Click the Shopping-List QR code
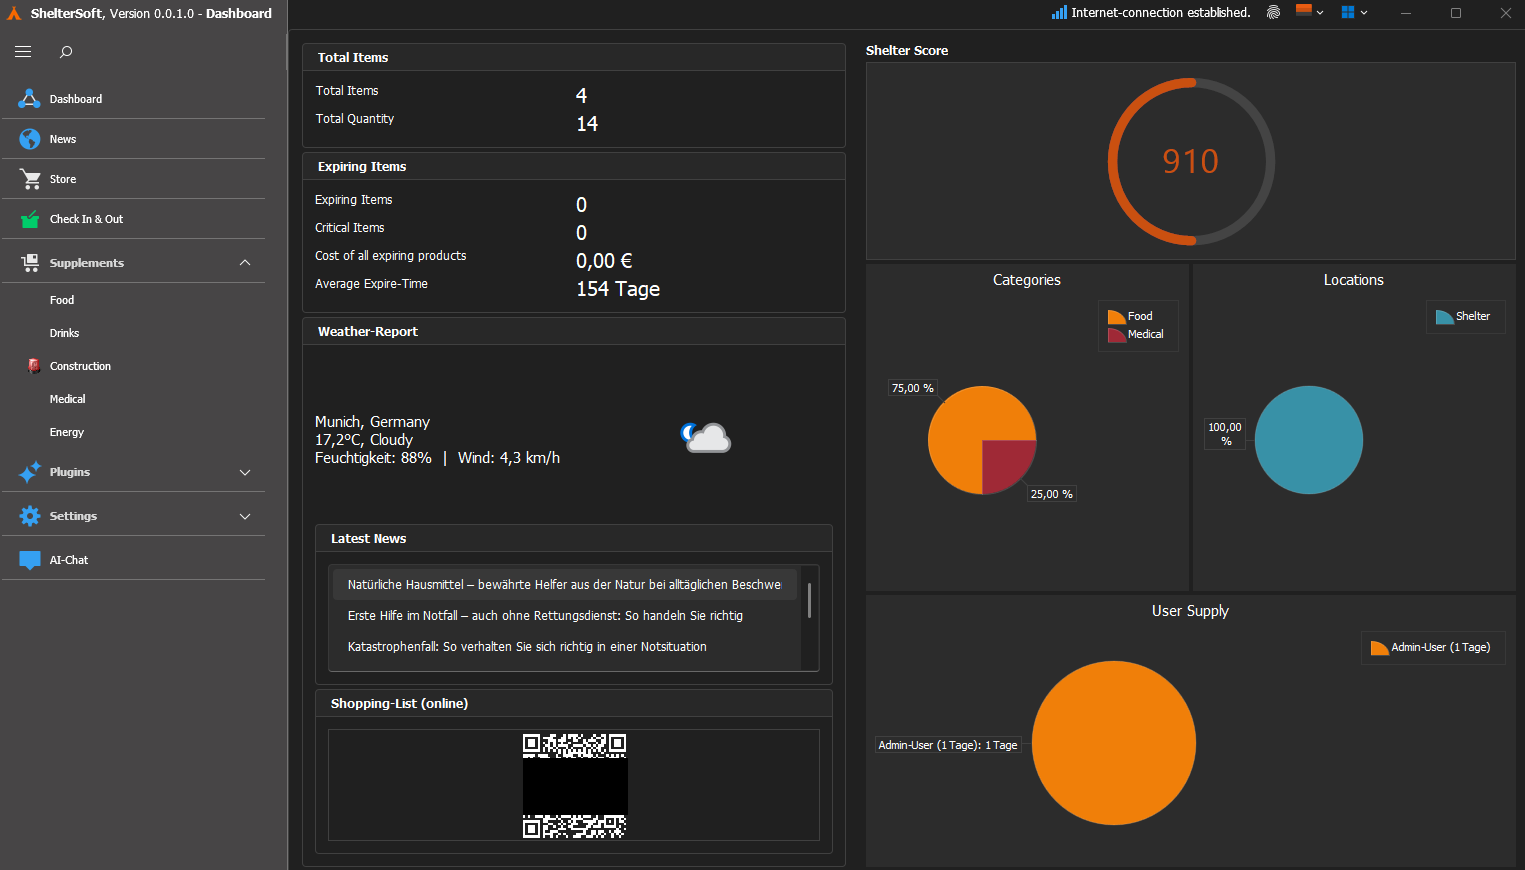The height and width of the screenshot is (870, 1525). tap(574, 786)
